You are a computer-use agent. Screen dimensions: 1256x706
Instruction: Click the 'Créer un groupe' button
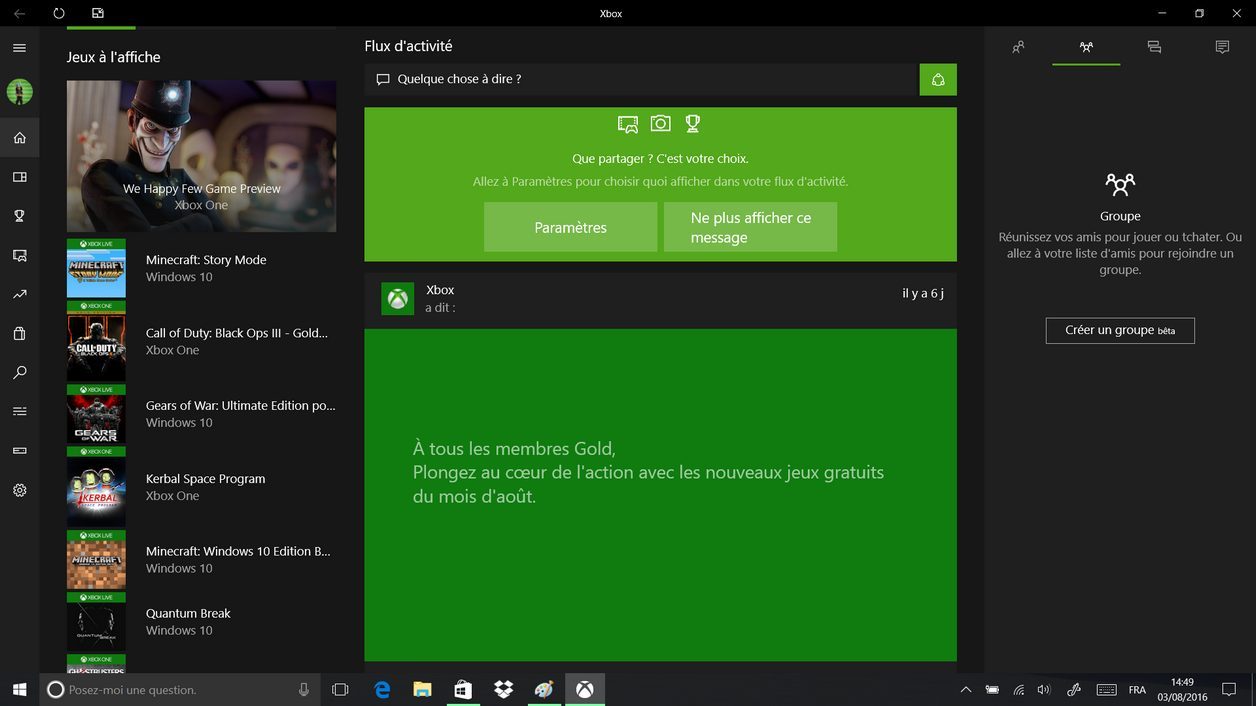(x=1120, y=330)
